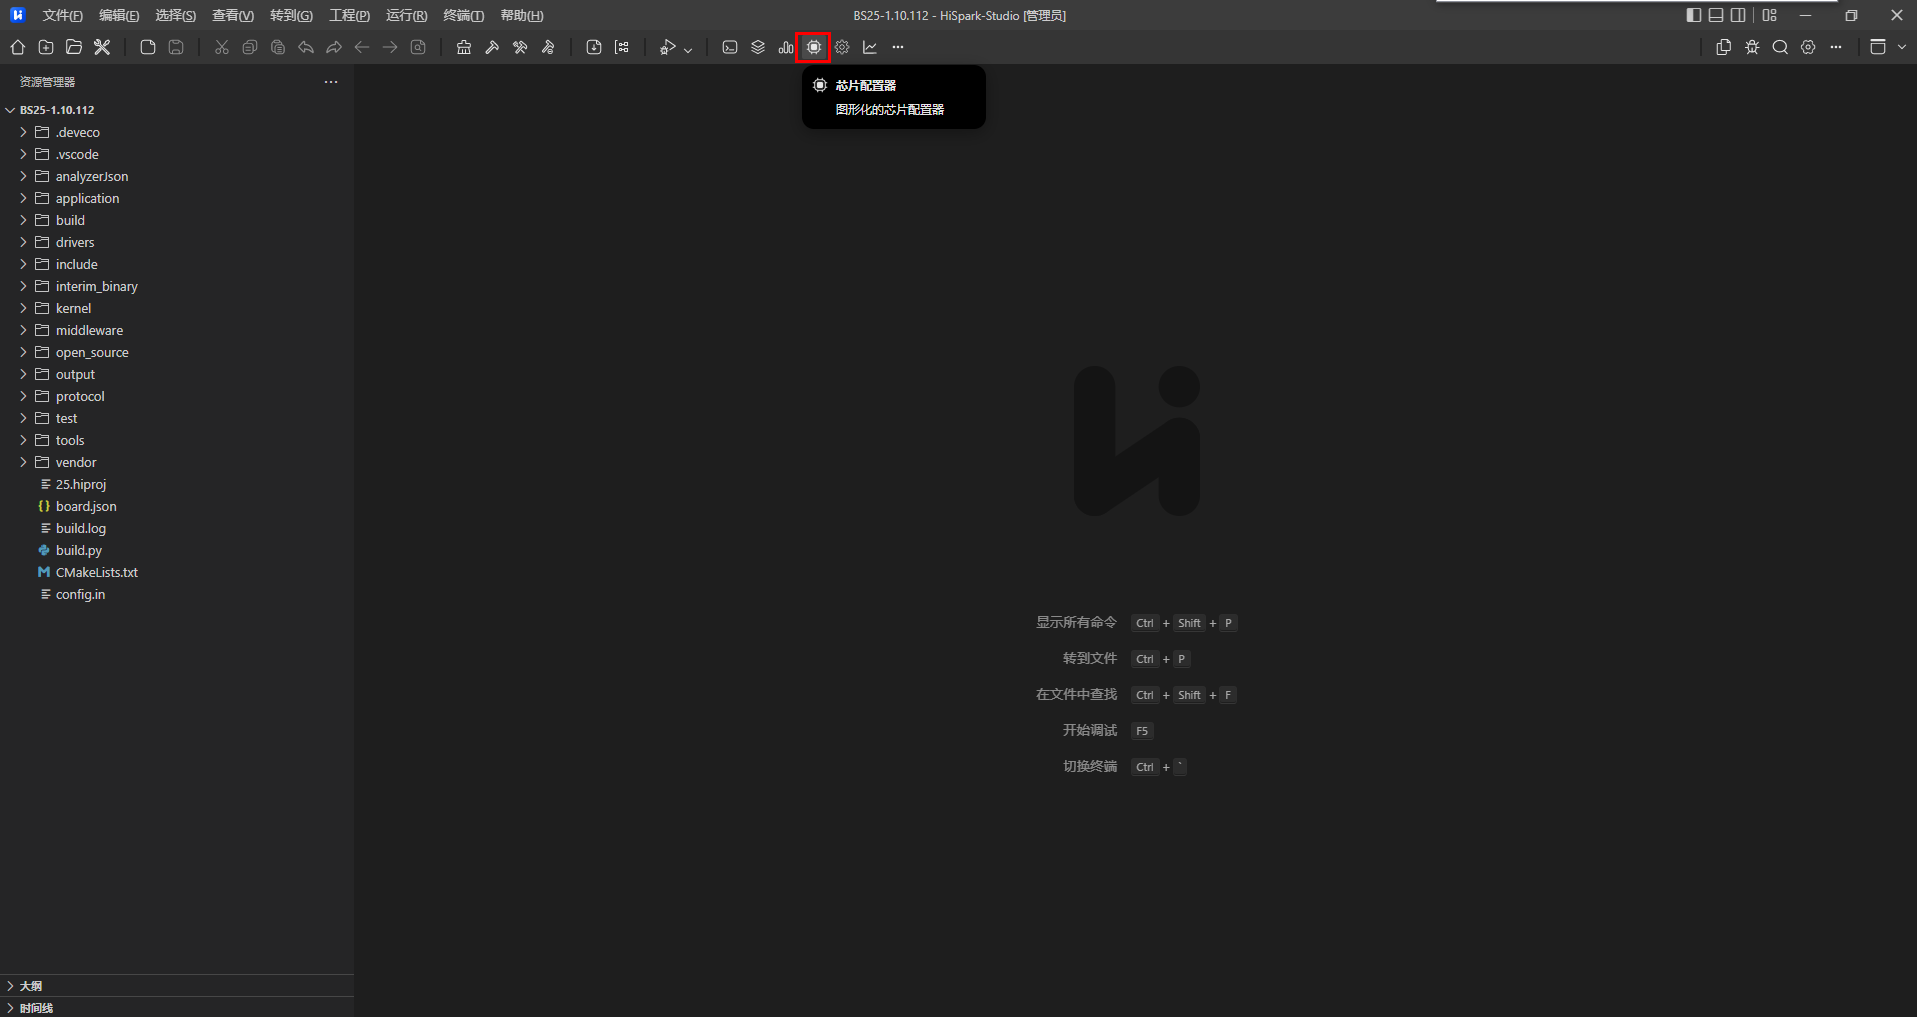
Task: Open the terminal icon in toolbar
Action: (730, 47)
